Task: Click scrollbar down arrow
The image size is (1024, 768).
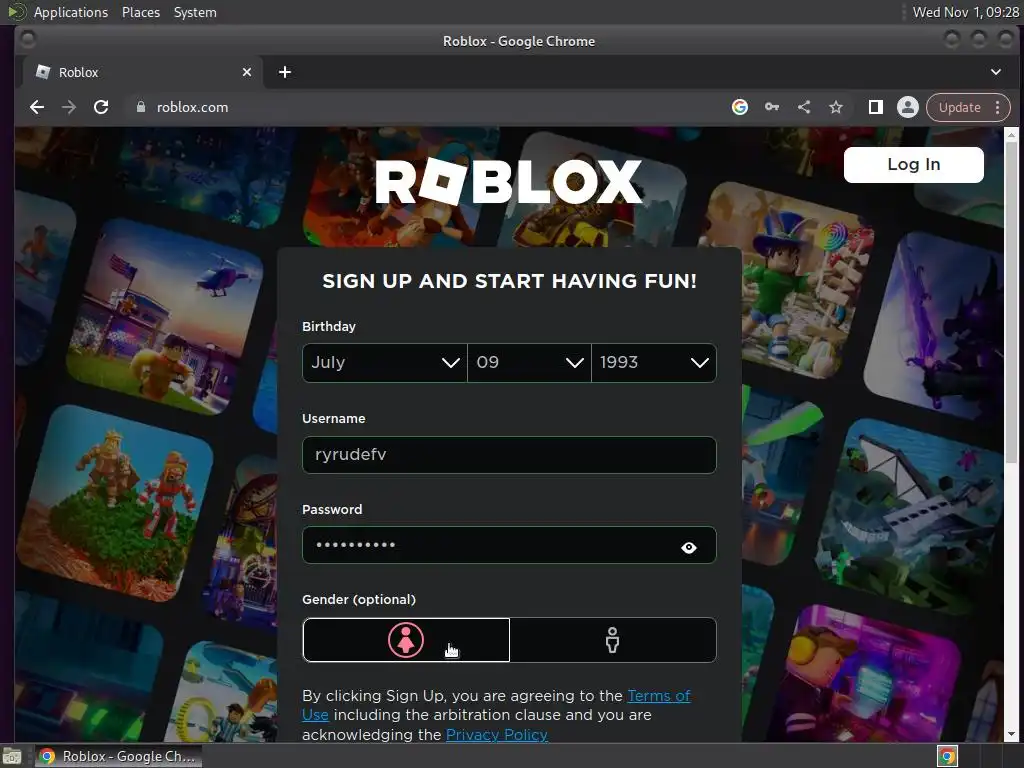Action: point(1012,735)
